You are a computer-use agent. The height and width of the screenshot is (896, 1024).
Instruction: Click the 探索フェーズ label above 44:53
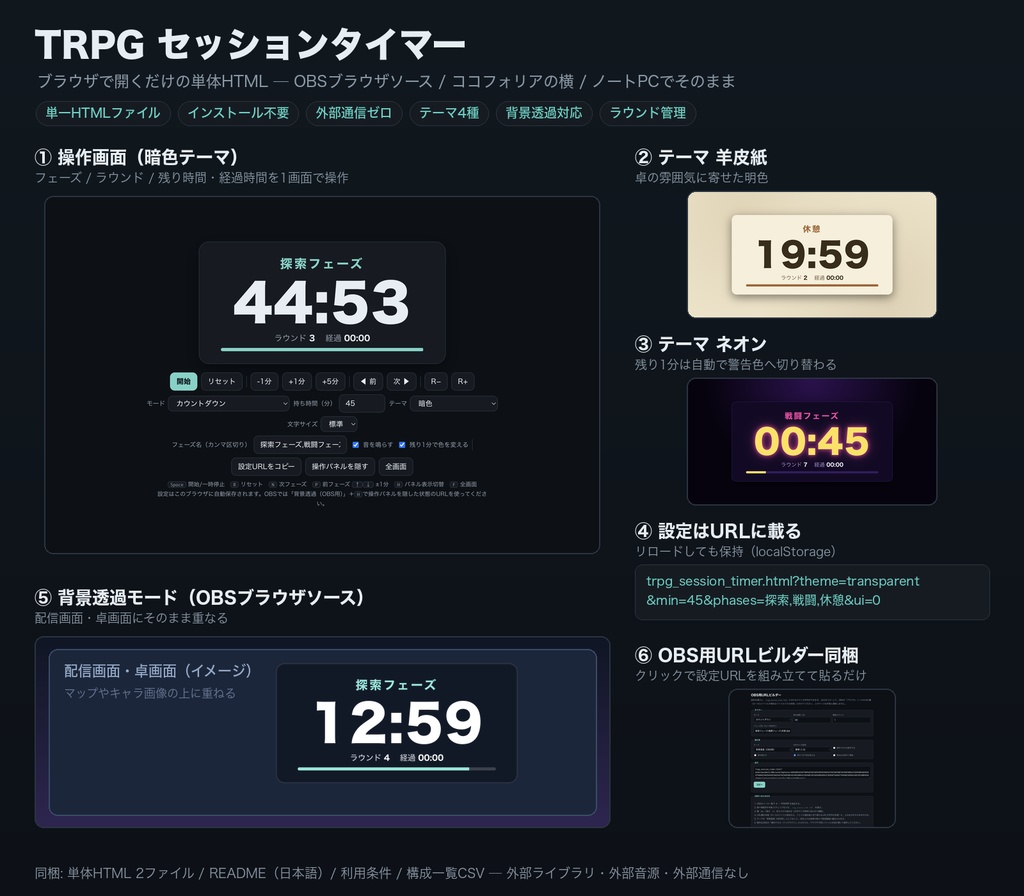coord(321,264)
